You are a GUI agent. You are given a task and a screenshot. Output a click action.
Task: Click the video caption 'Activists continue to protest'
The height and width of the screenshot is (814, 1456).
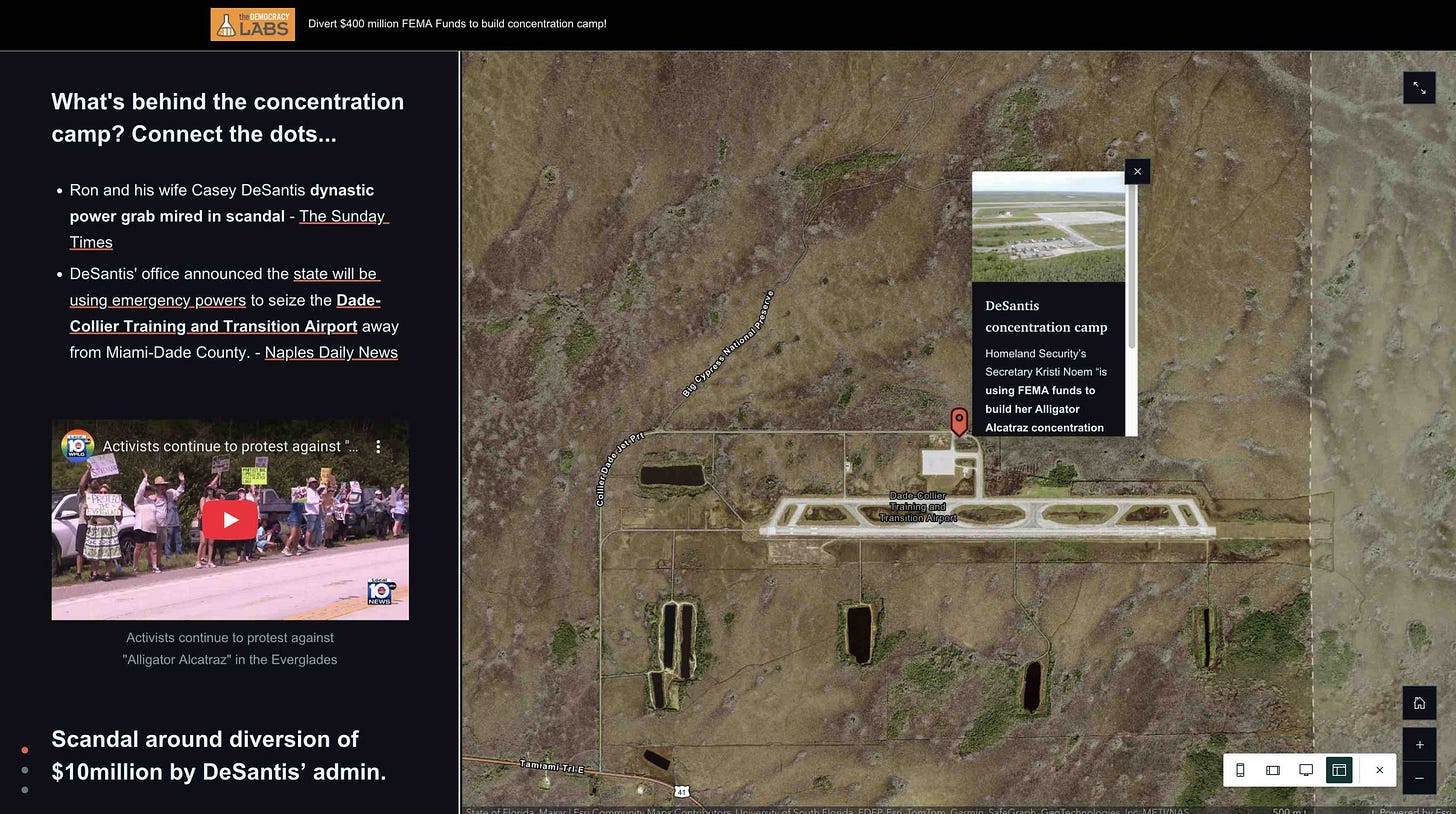(230, 648)
